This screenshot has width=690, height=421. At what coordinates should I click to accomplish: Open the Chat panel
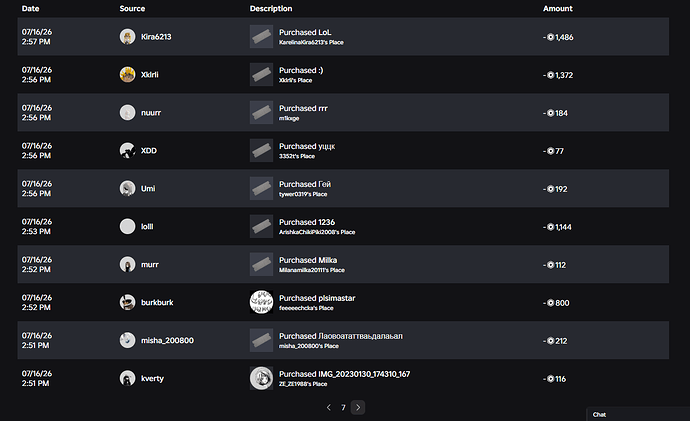[x=599, y=414]
